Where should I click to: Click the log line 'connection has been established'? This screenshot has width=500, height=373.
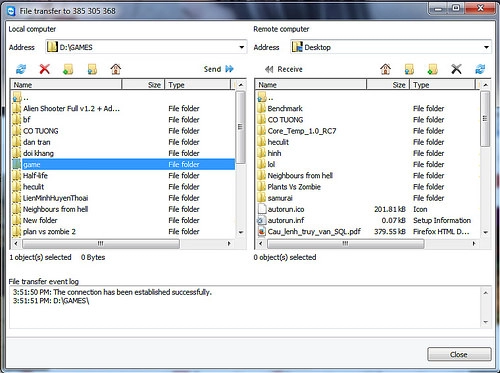tap(112, 292)
